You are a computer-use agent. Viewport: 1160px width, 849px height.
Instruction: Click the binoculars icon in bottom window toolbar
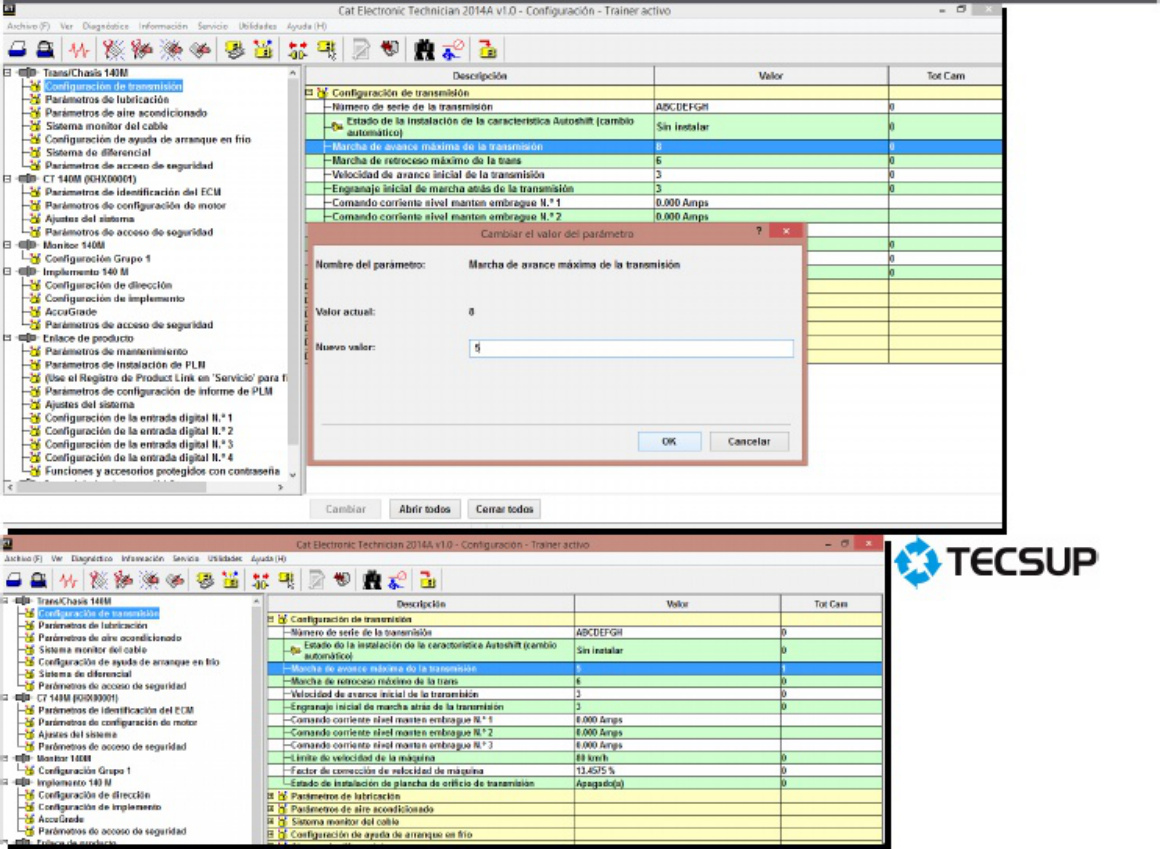coord(372,581)
